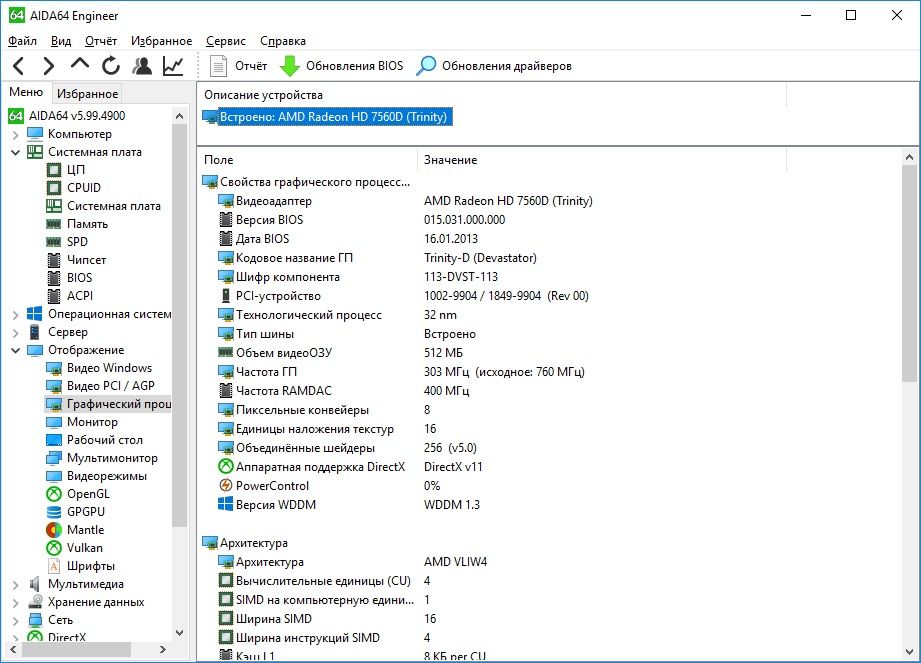Click Обновления драйверов magnifier button
Screen dimensions: 921x663
(493, 66)
